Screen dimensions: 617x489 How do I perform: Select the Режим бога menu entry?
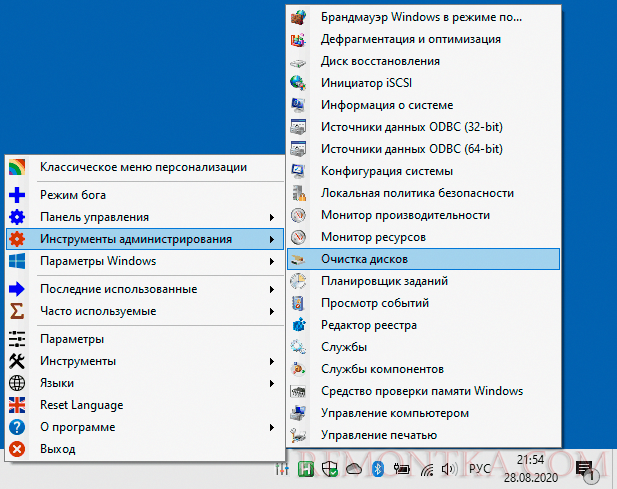[x=145, y=195]
